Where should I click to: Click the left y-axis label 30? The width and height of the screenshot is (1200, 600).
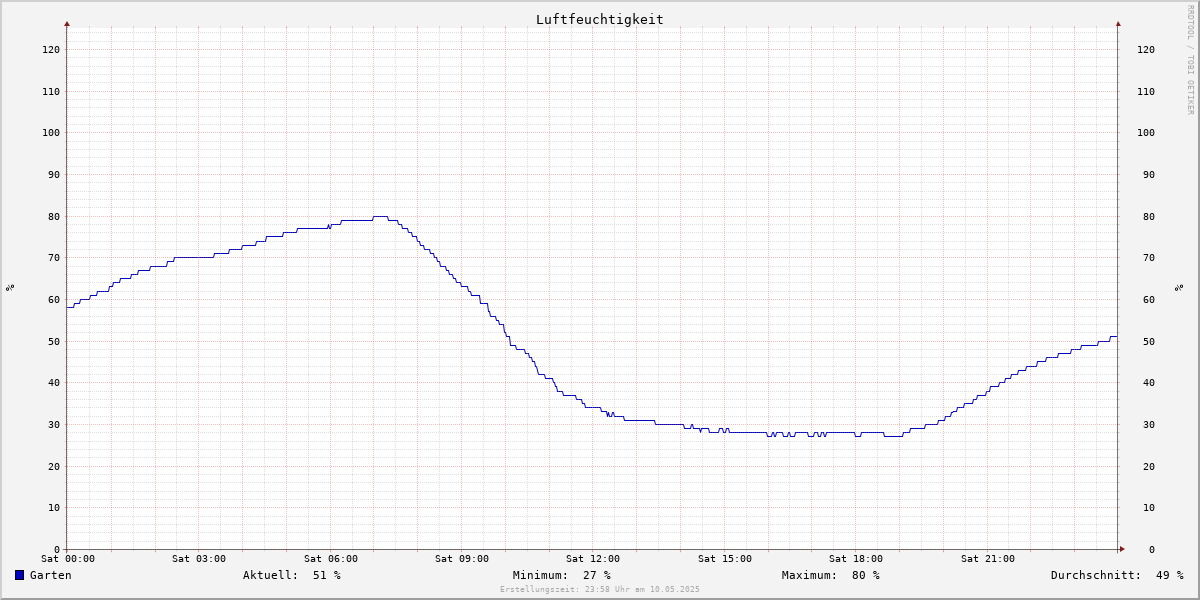54,425
